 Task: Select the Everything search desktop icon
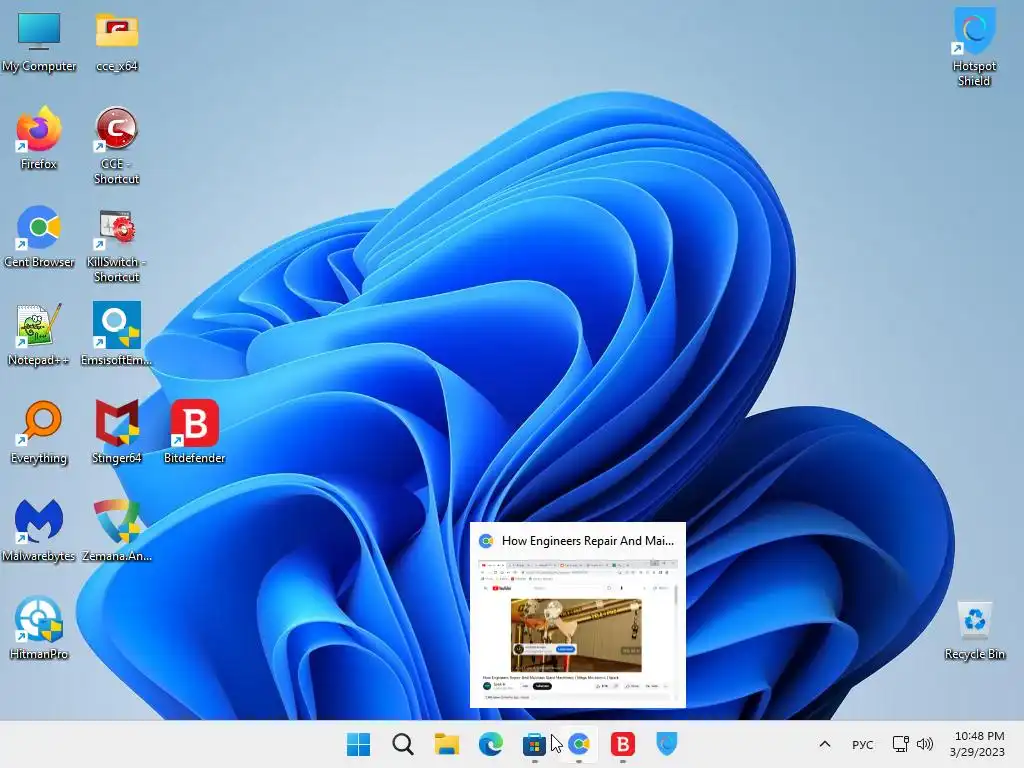(x=39, y=432)
